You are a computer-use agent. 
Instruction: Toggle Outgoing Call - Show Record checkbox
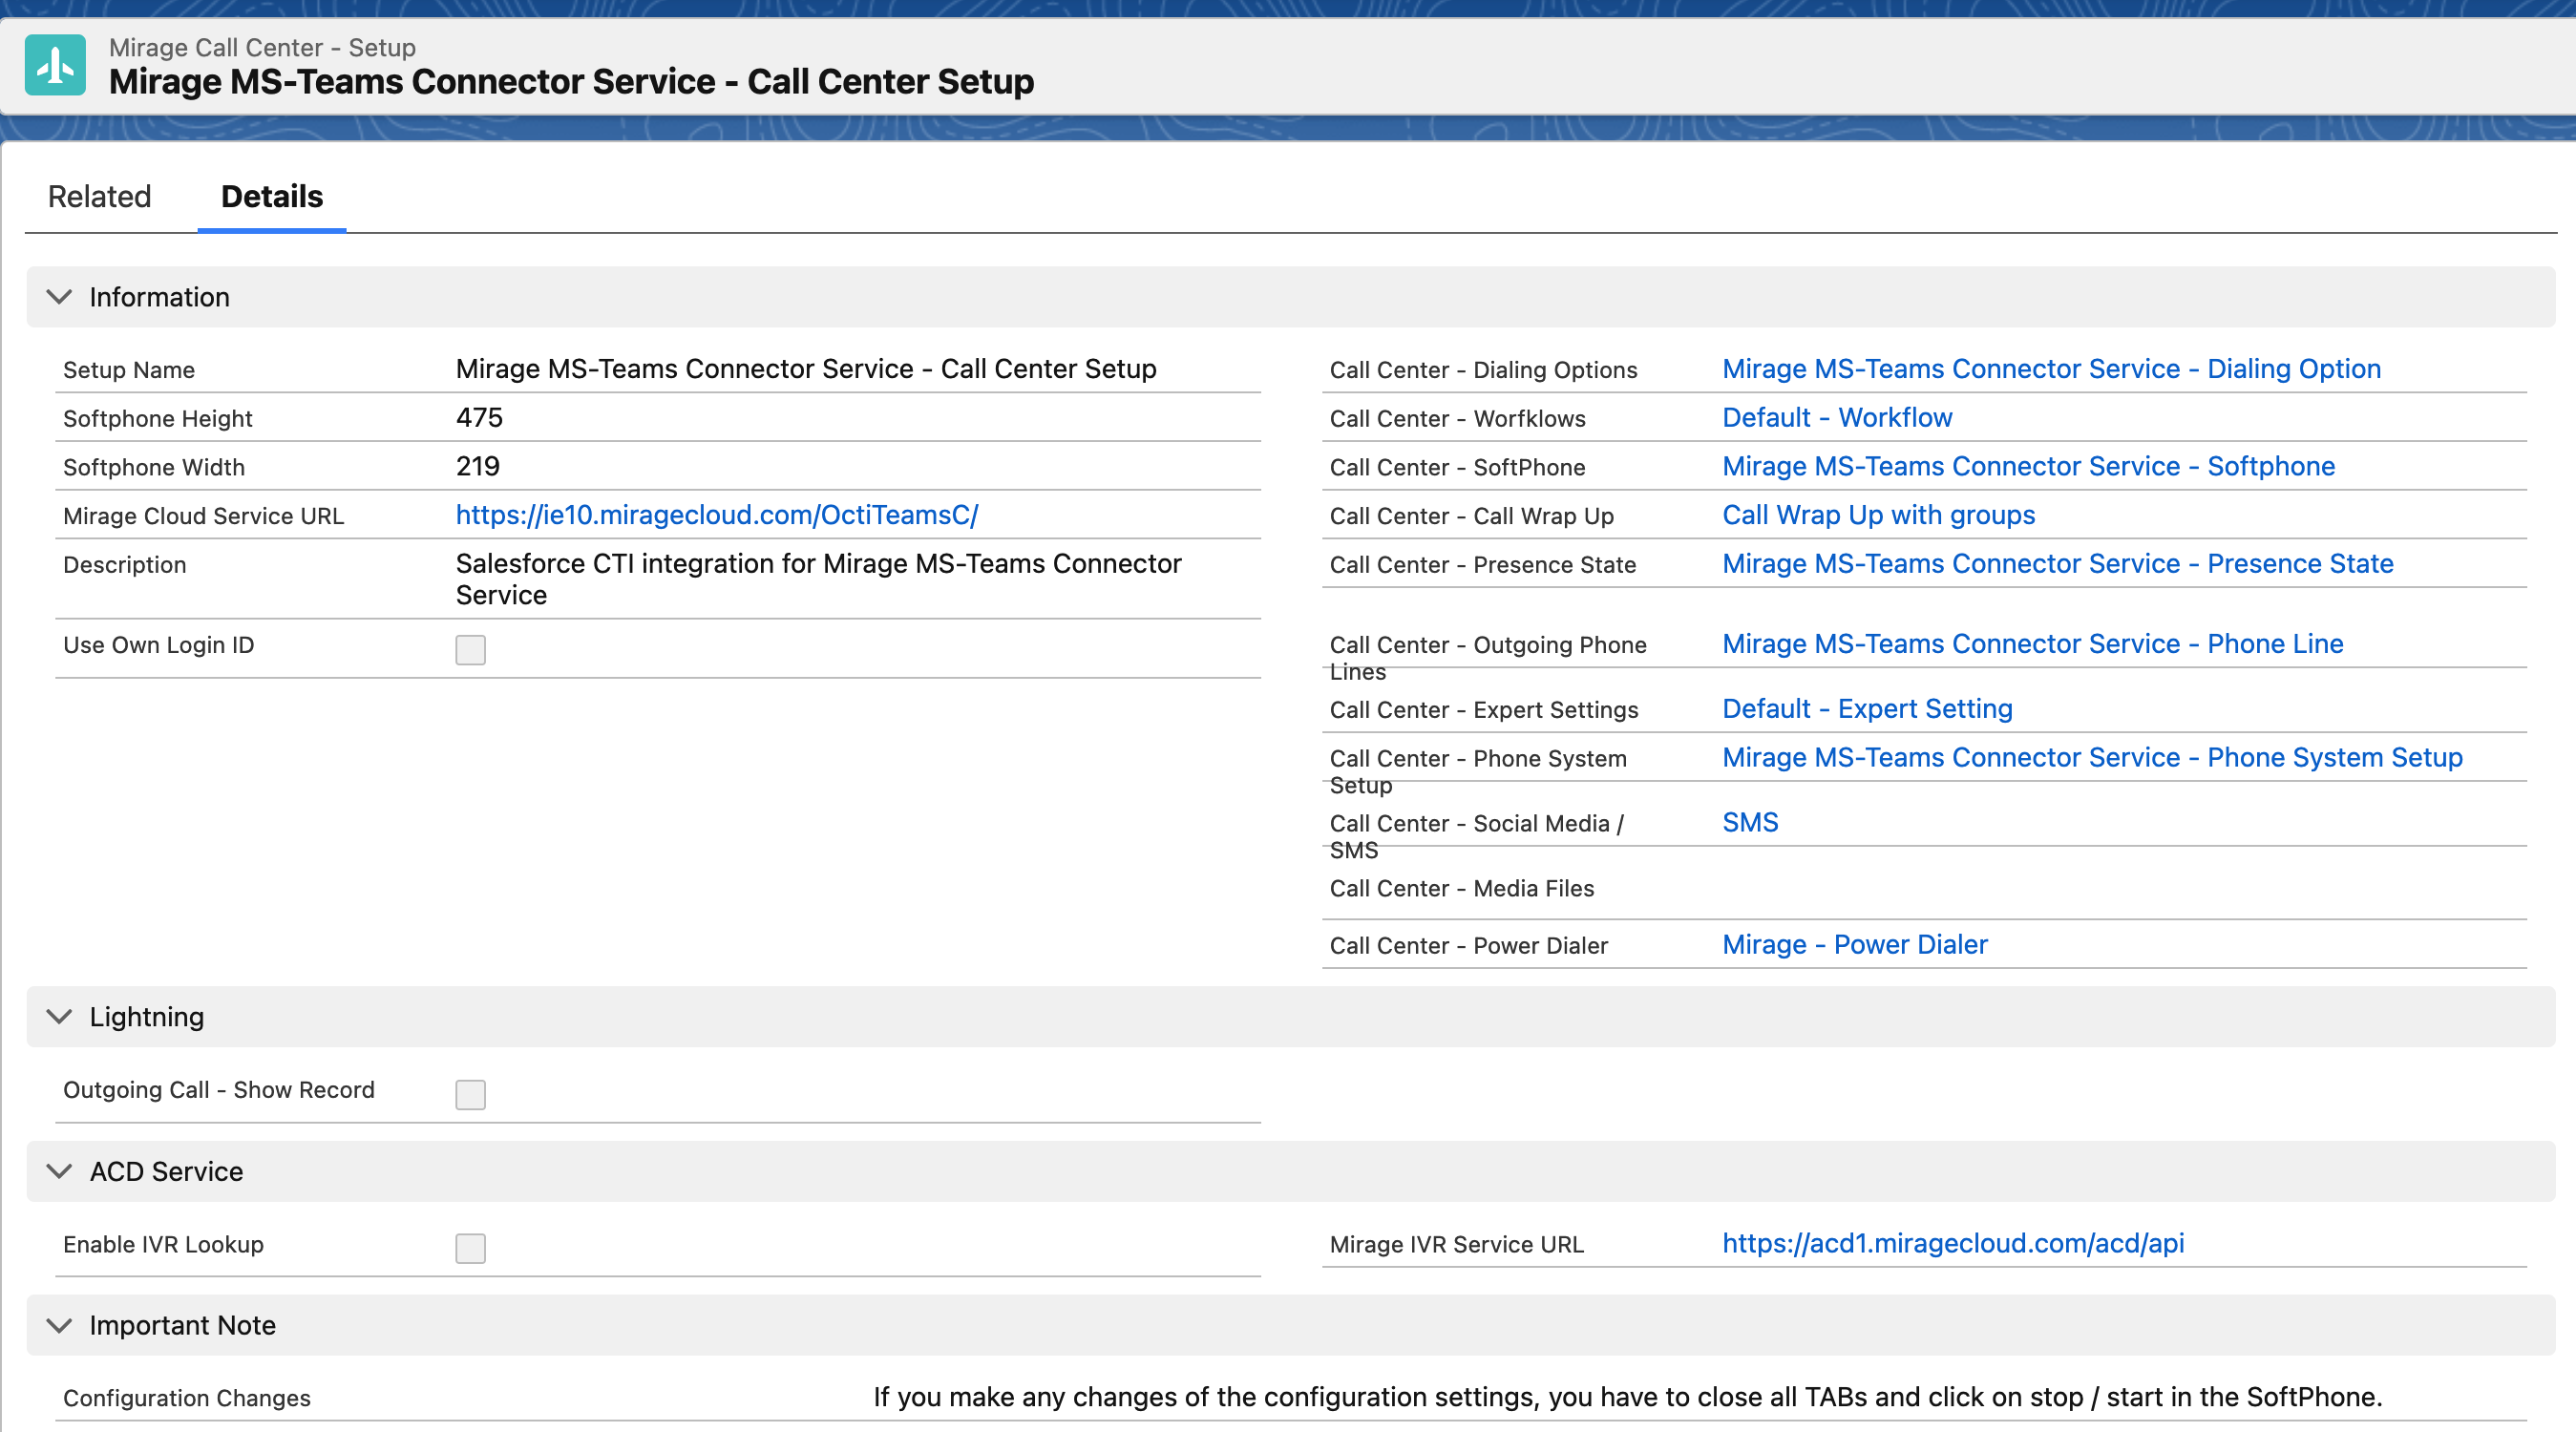(470, 1094)
